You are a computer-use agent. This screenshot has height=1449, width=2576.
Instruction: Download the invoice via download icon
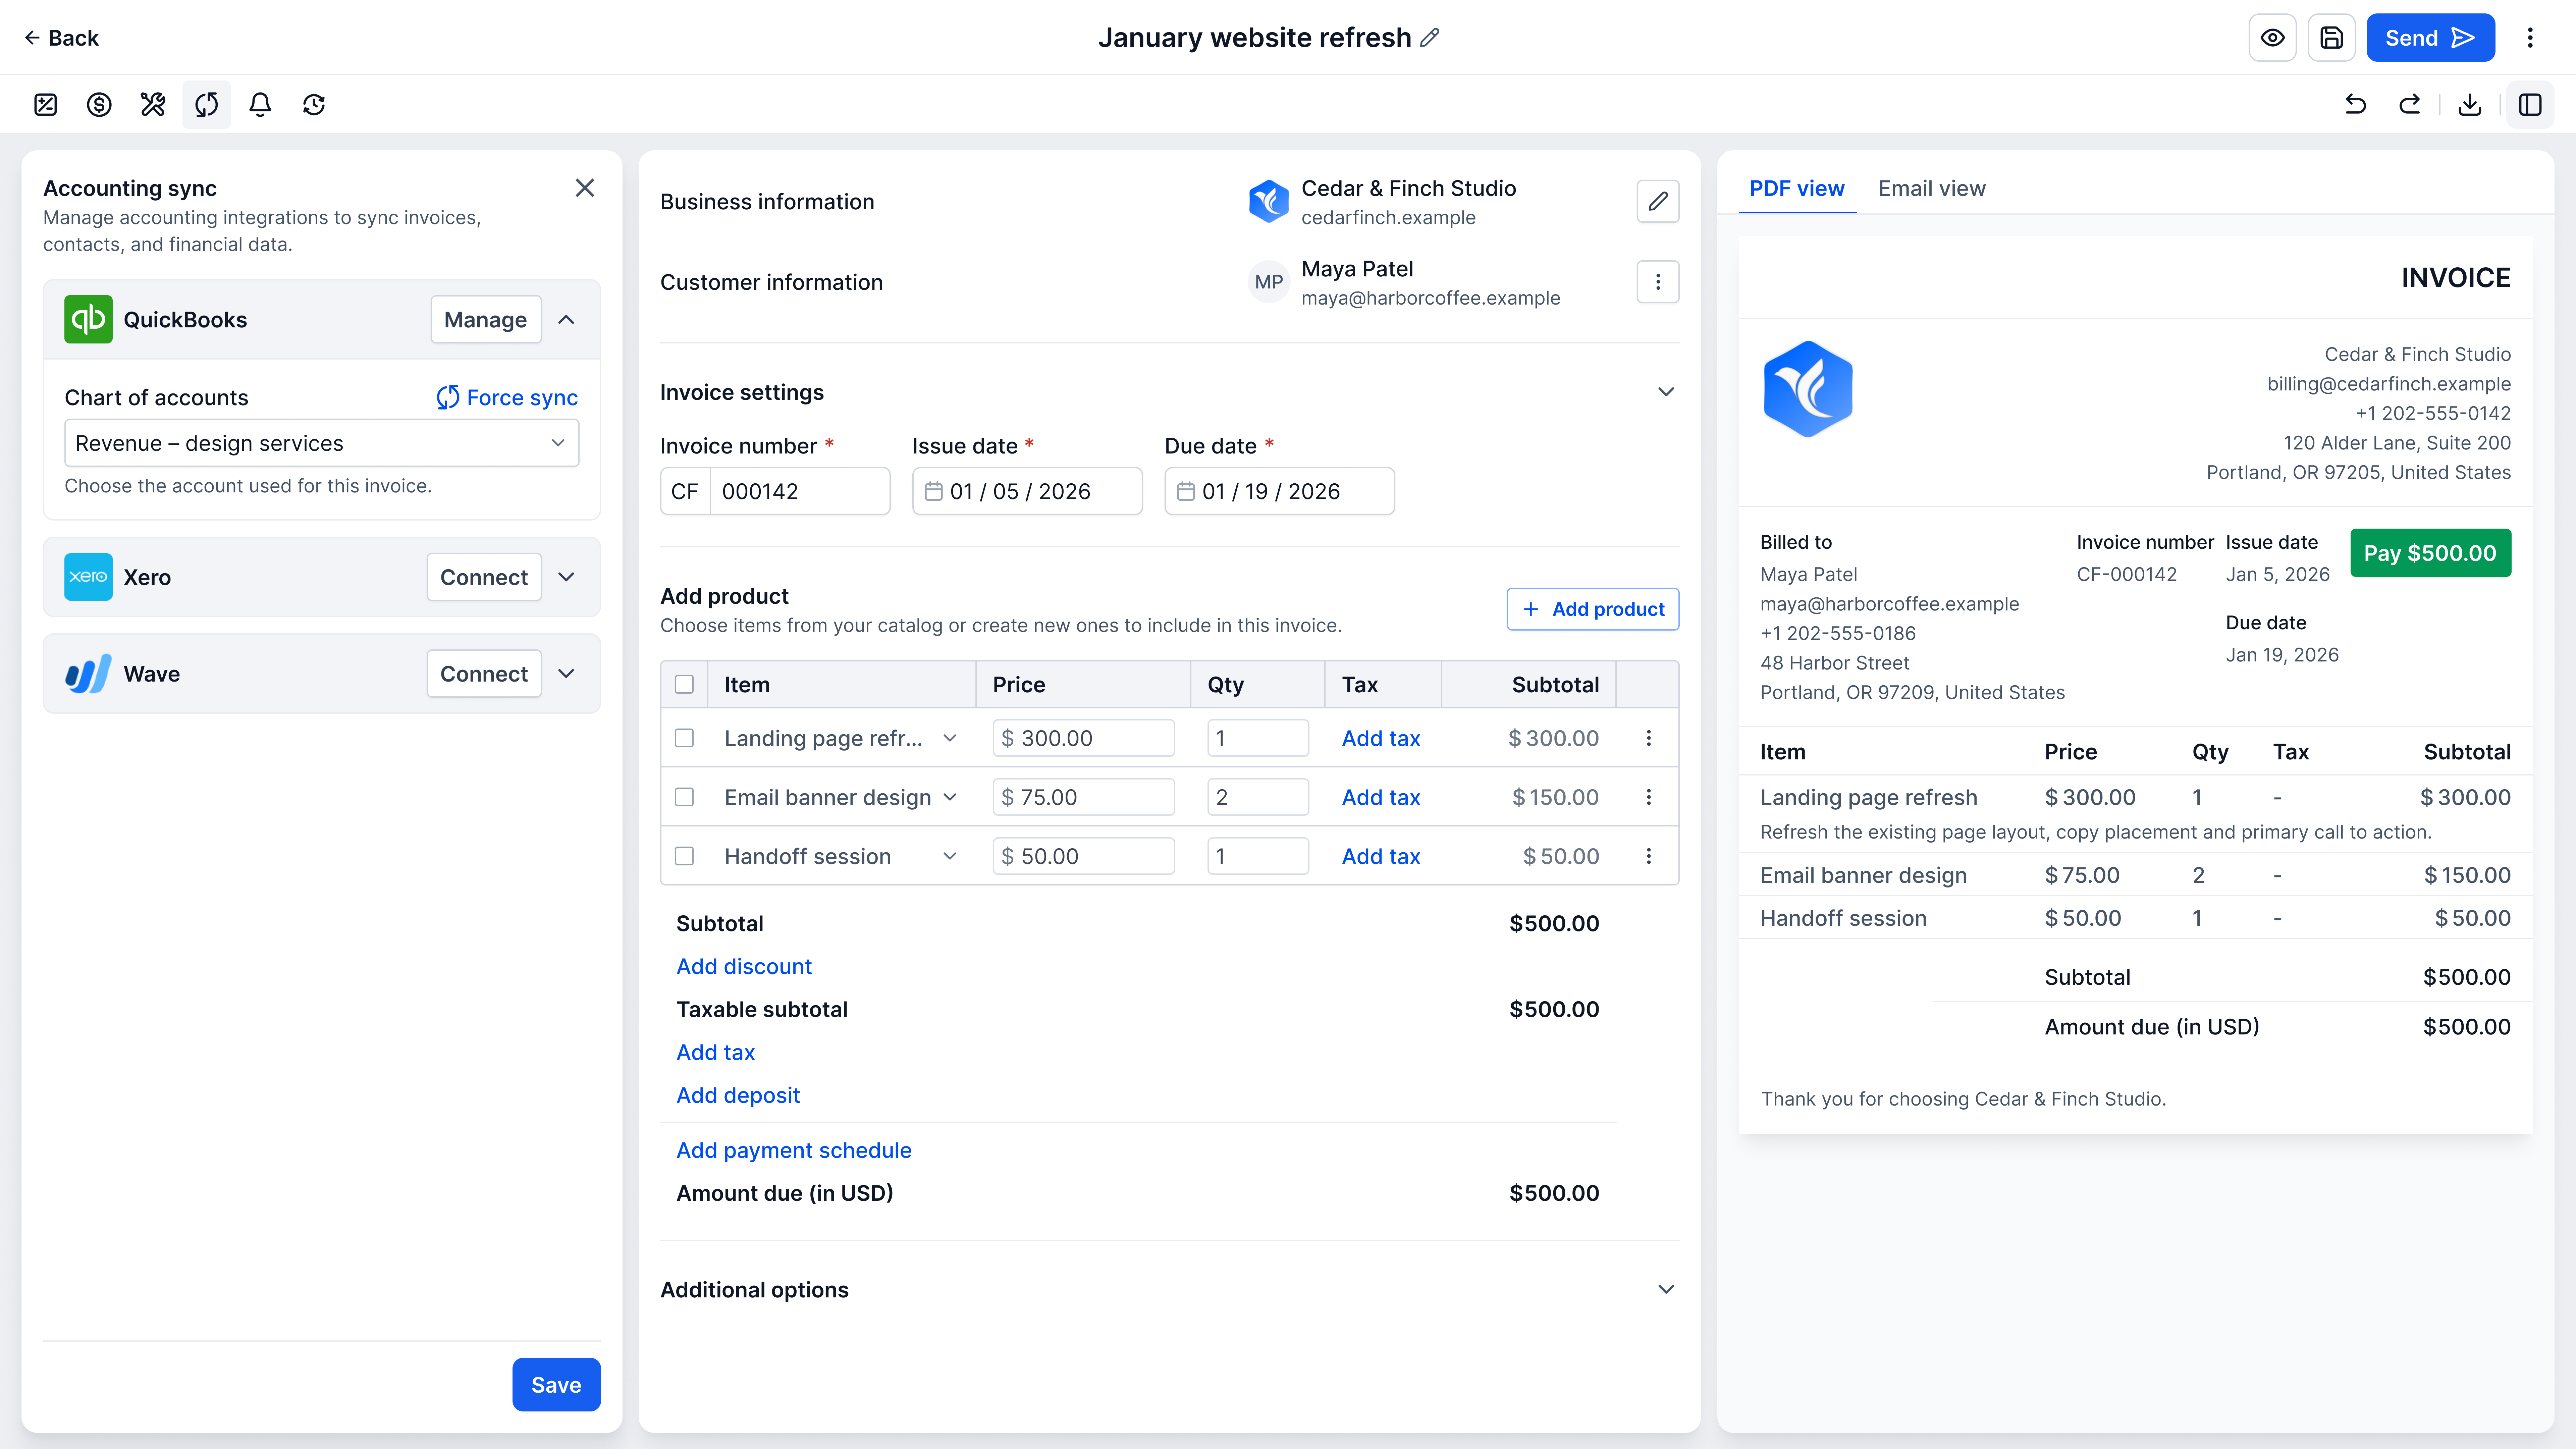click(x=2470, y=105)
